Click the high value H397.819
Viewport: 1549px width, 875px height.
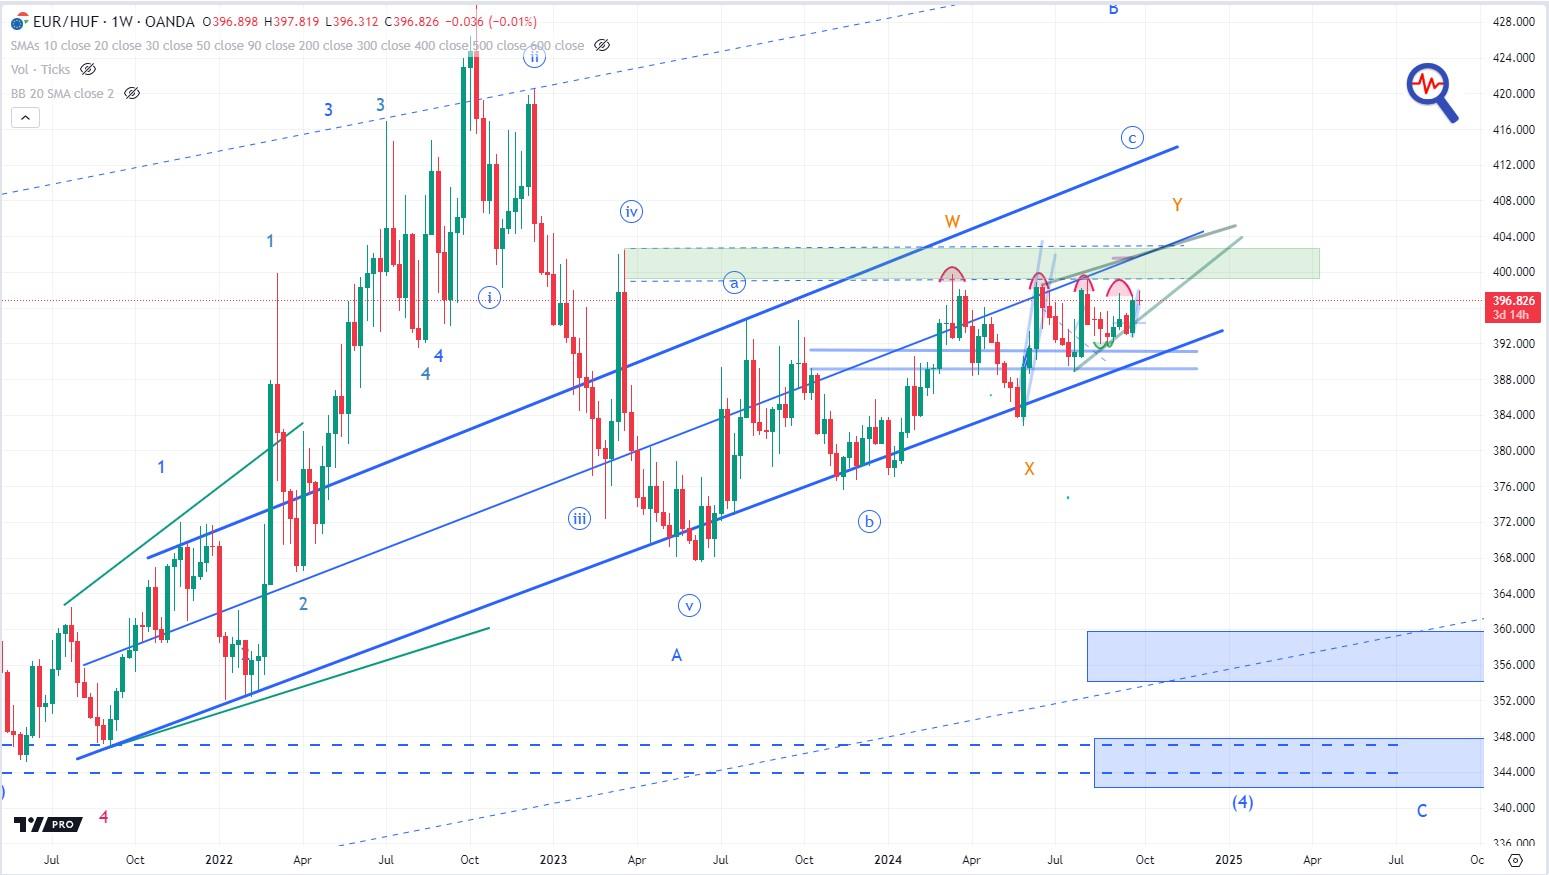(292, 21)
